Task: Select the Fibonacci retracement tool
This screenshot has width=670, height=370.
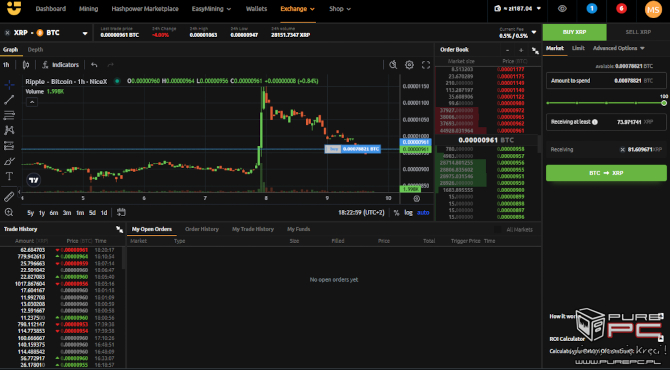Action: pos(9,115)
